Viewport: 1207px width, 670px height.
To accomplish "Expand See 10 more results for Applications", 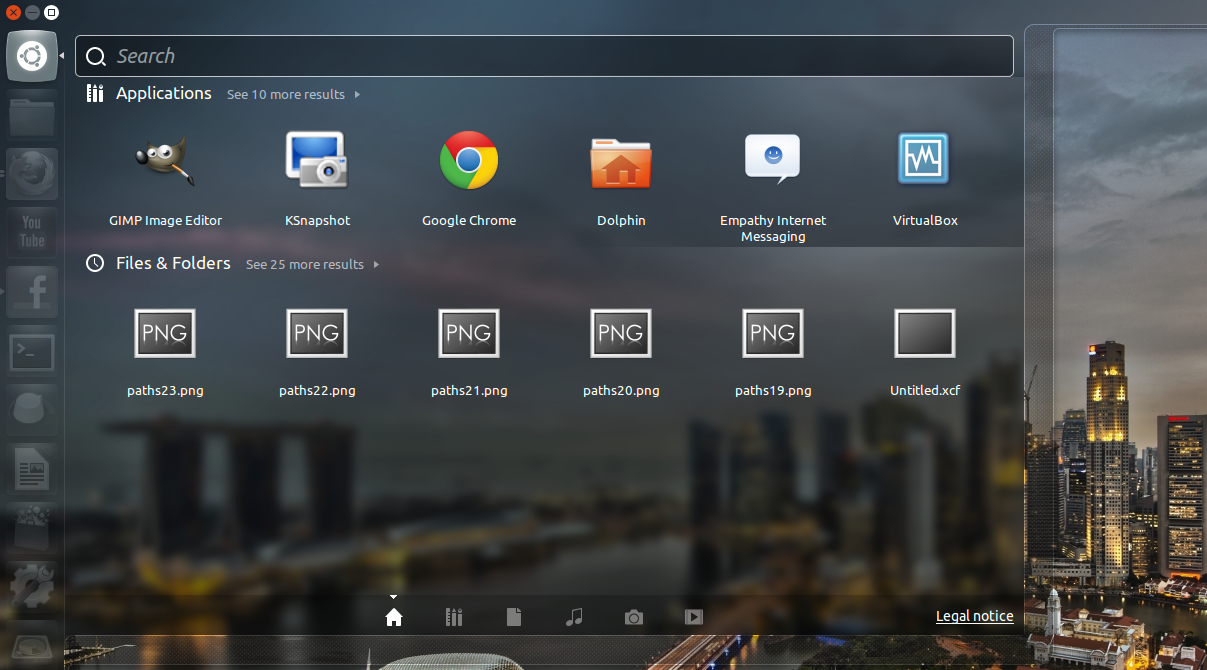I will click(293, 94).
